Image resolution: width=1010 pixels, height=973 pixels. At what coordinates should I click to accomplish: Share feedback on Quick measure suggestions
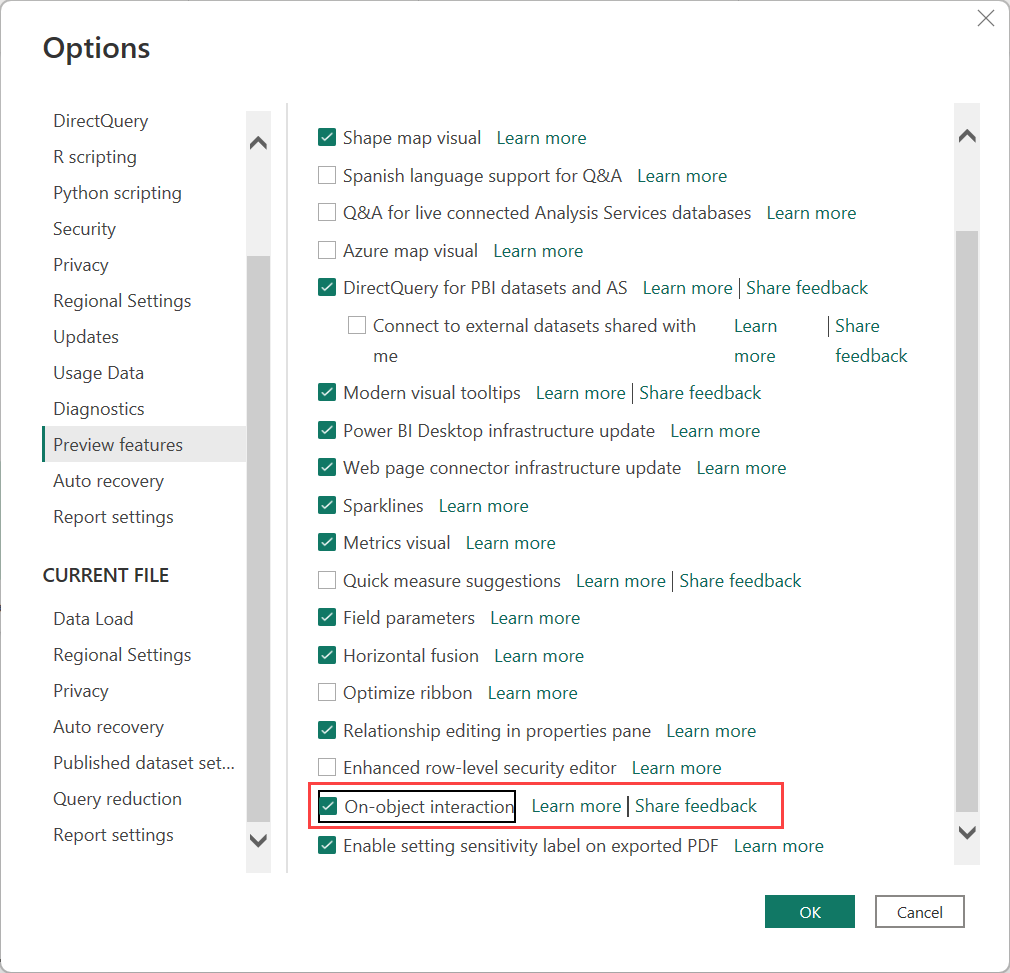740,581
